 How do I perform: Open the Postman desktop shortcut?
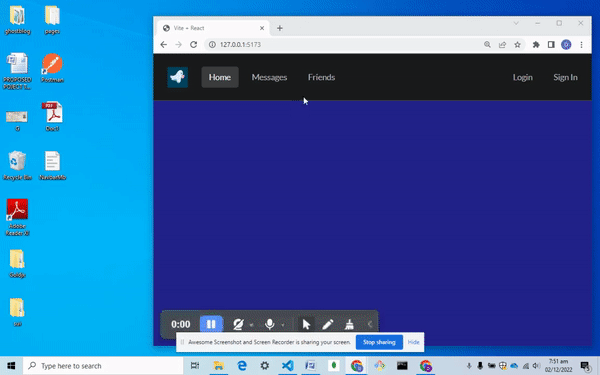[x=52, y=68]
